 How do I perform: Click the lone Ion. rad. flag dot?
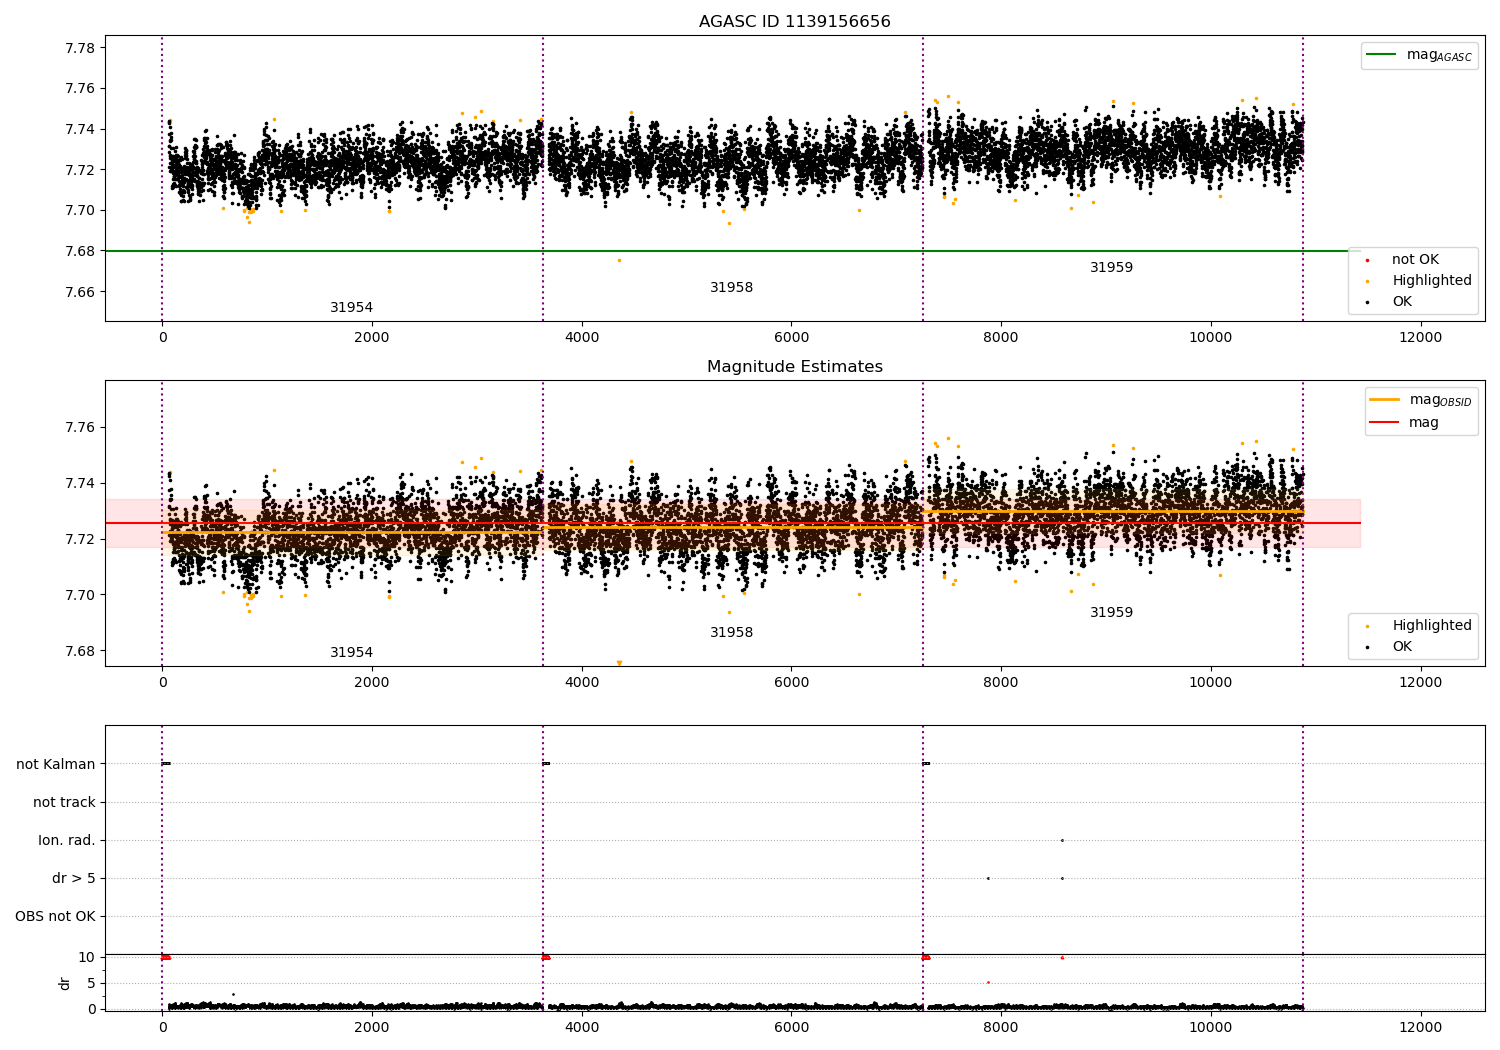1062,840
